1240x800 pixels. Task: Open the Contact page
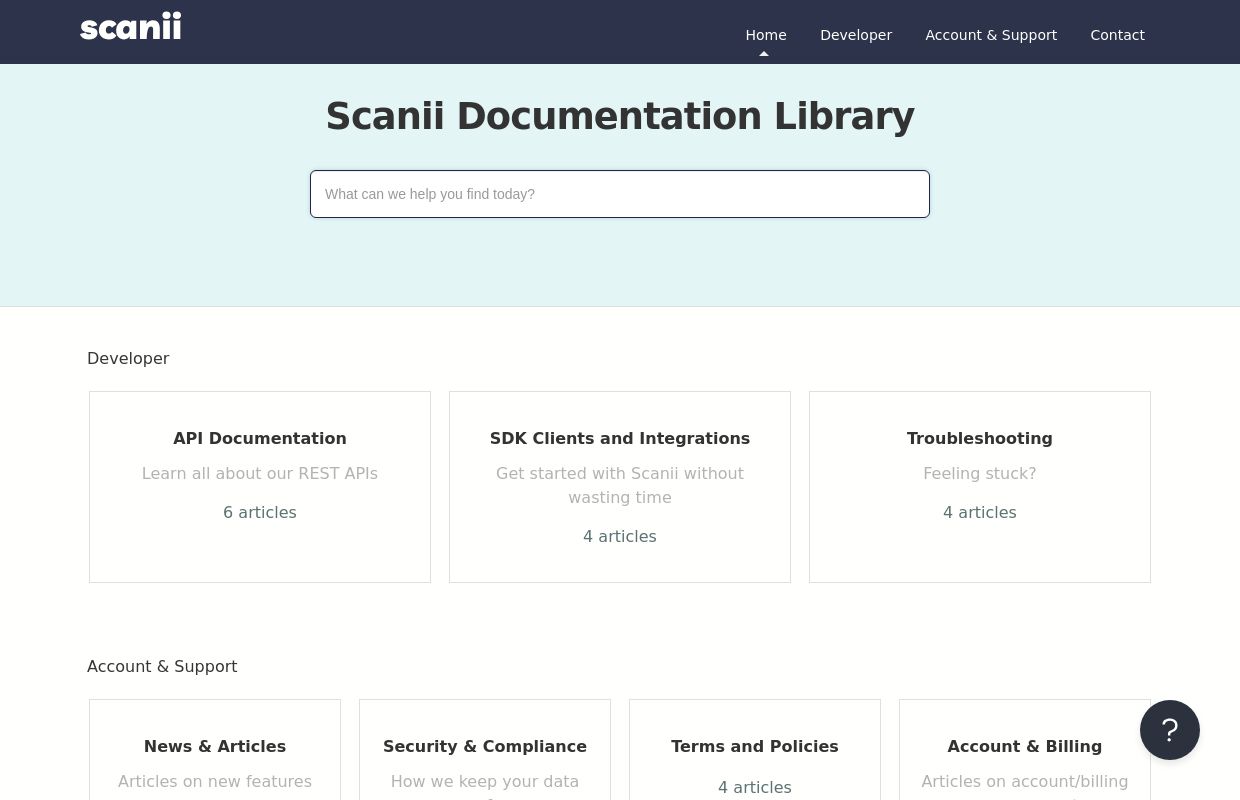coord(1117,35)
